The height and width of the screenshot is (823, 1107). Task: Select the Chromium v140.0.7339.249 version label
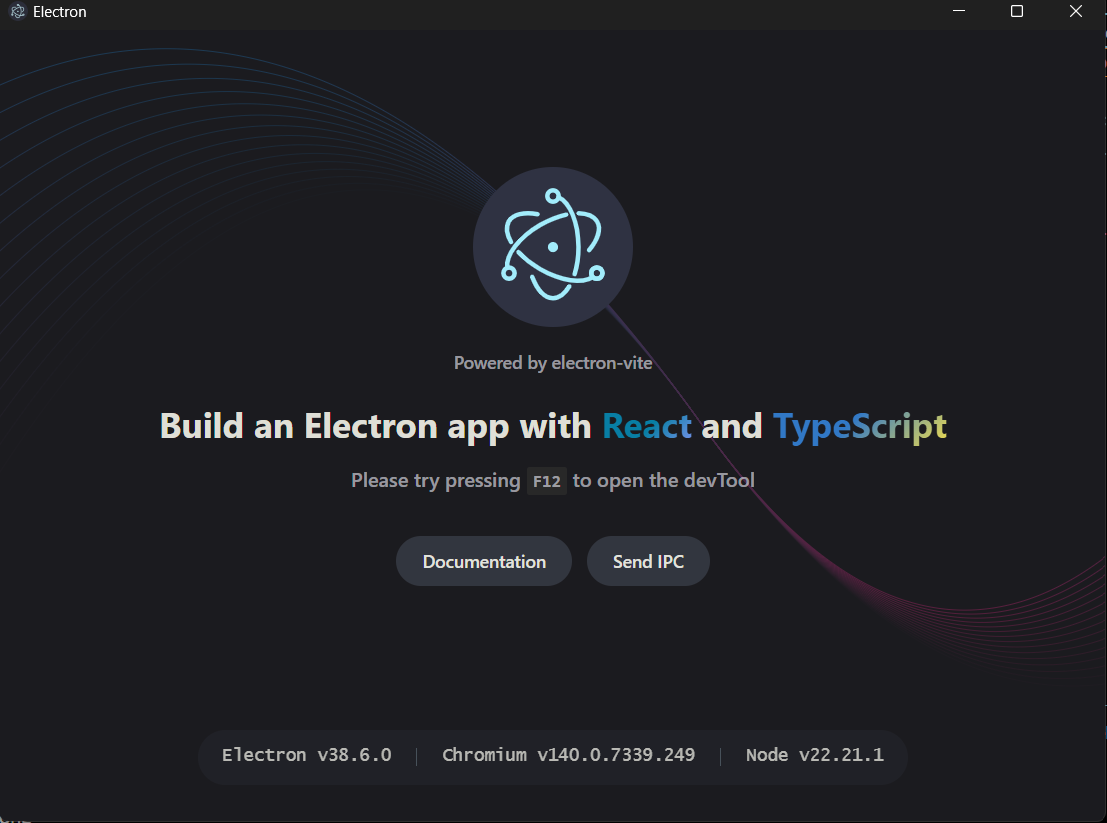point(569,755)
